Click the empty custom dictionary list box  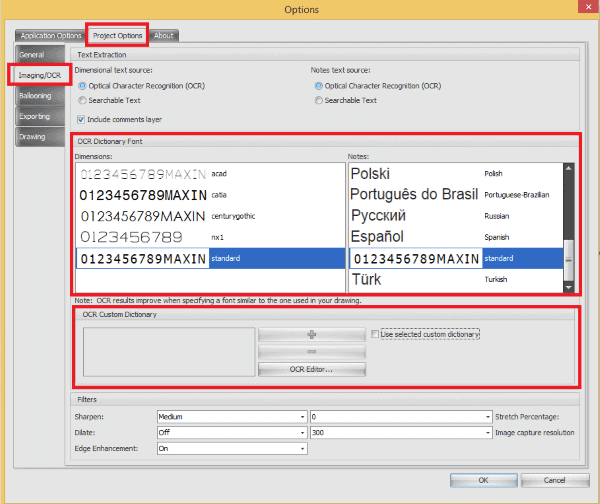[169, 352]
